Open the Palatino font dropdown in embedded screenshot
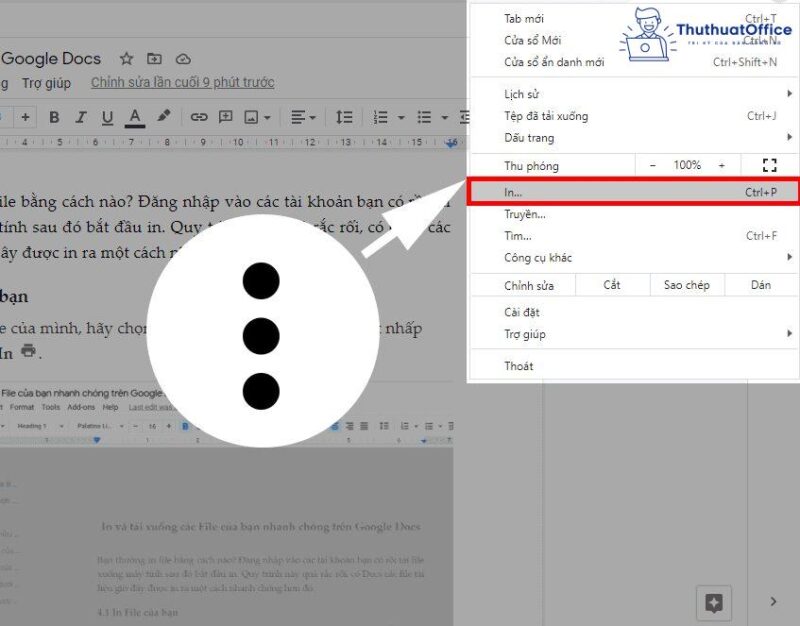This screenshot has height=626, width=800. (101, 426)
